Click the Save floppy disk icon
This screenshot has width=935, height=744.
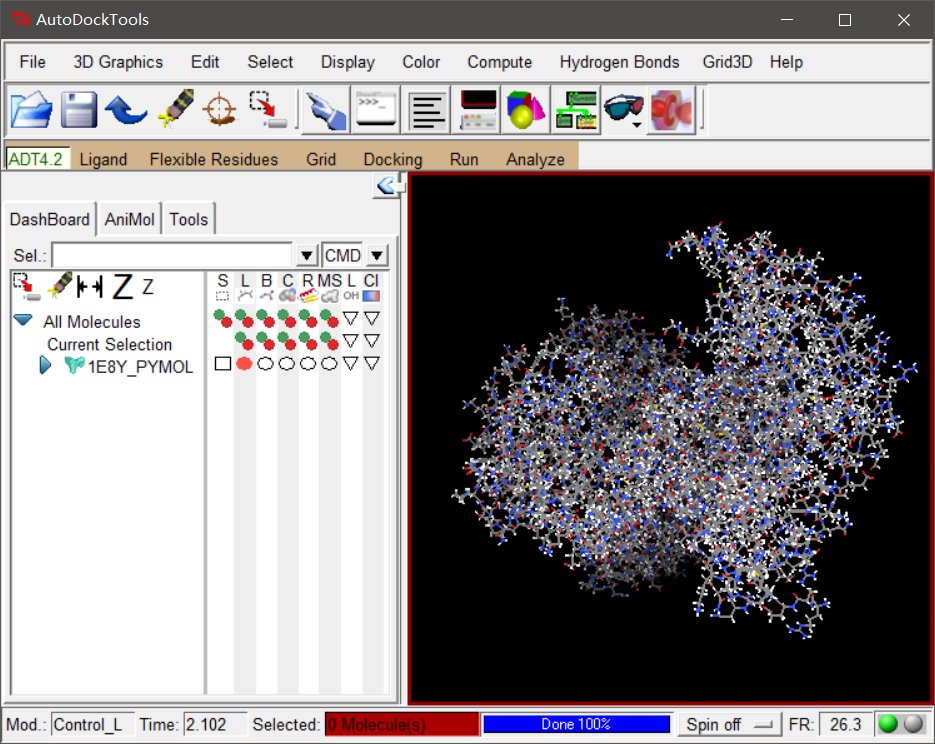pyautogui.click(x=78, y=110)
